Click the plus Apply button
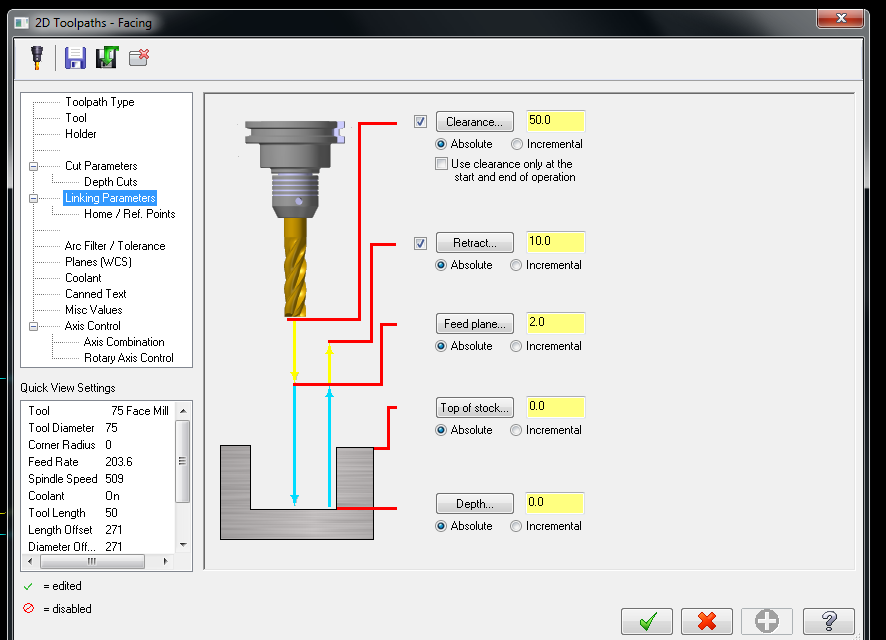This screenshot has height=640, width=886. click(767, 621)
